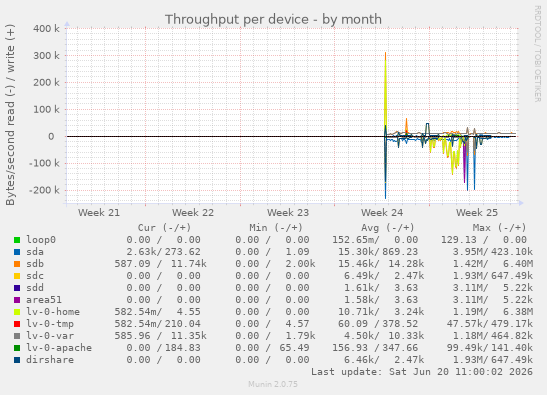Click the lv-0-apache green legend swatch
Image resolution: width=547 pixels, height=395 pixels.
click(x=17, y=348)
